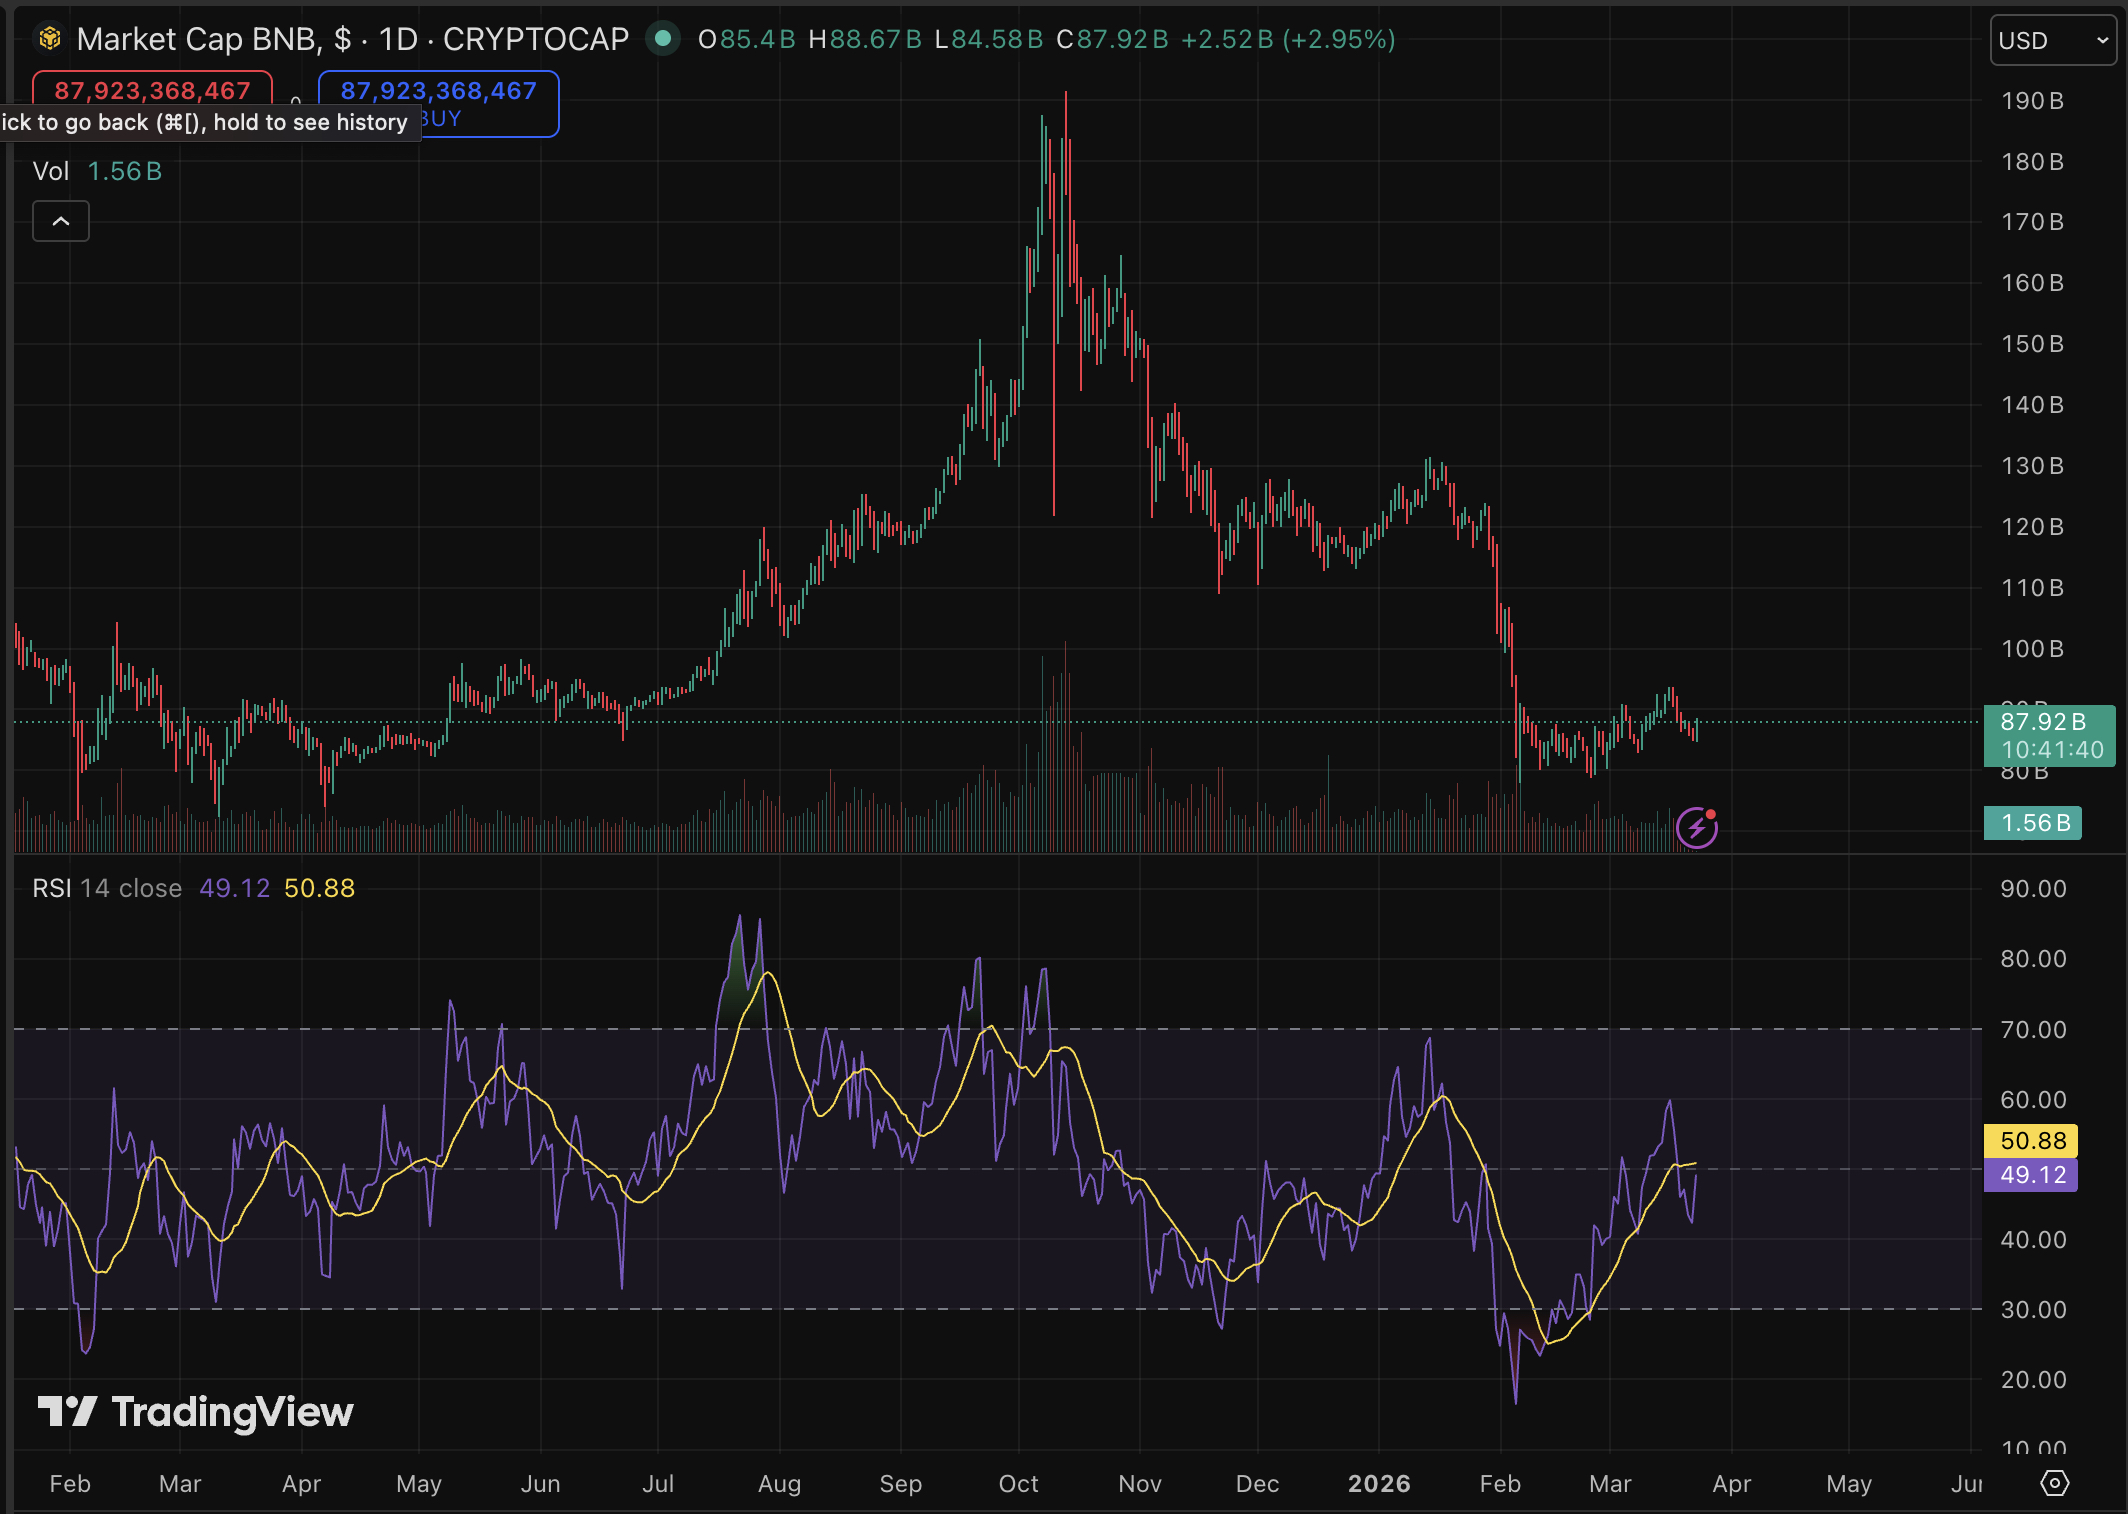Click the red sell price button icon
The image size is (2128, 1514).
pos(152,90)
